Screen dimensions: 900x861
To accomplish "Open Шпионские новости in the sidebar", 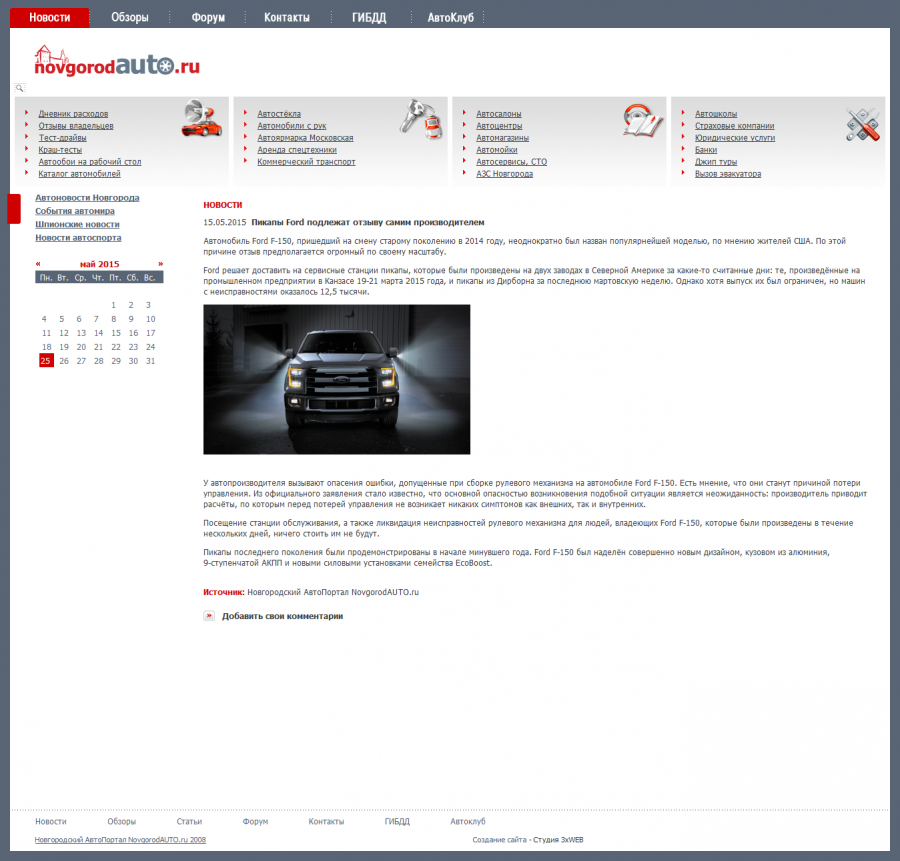I will point(77,225).
